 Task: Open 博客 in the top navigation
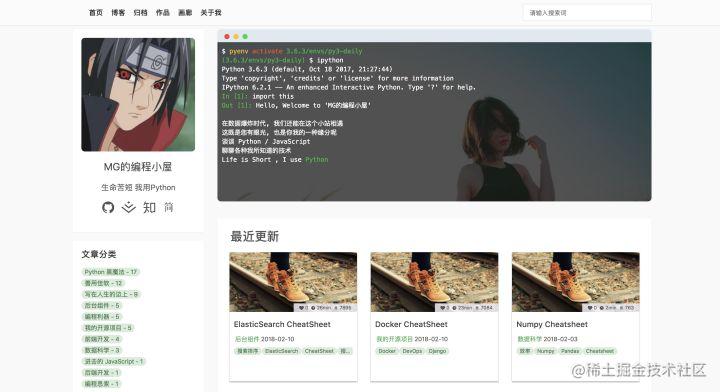pyautogui.click(x=118, y=13)
